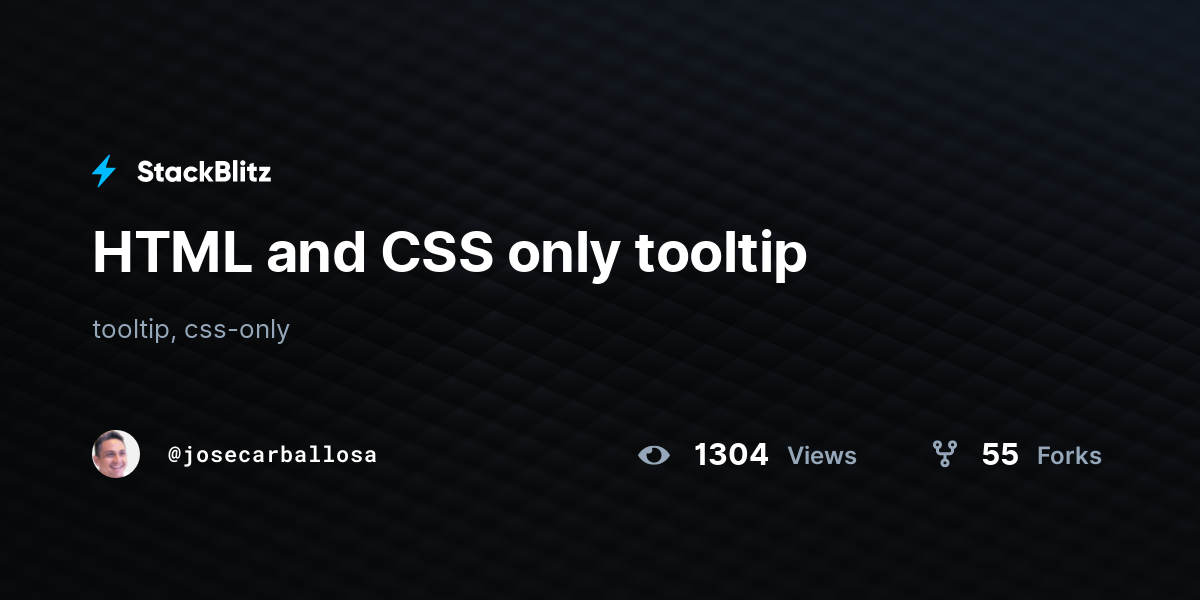Click the word "and" in the title

click(x=316, y=253)
